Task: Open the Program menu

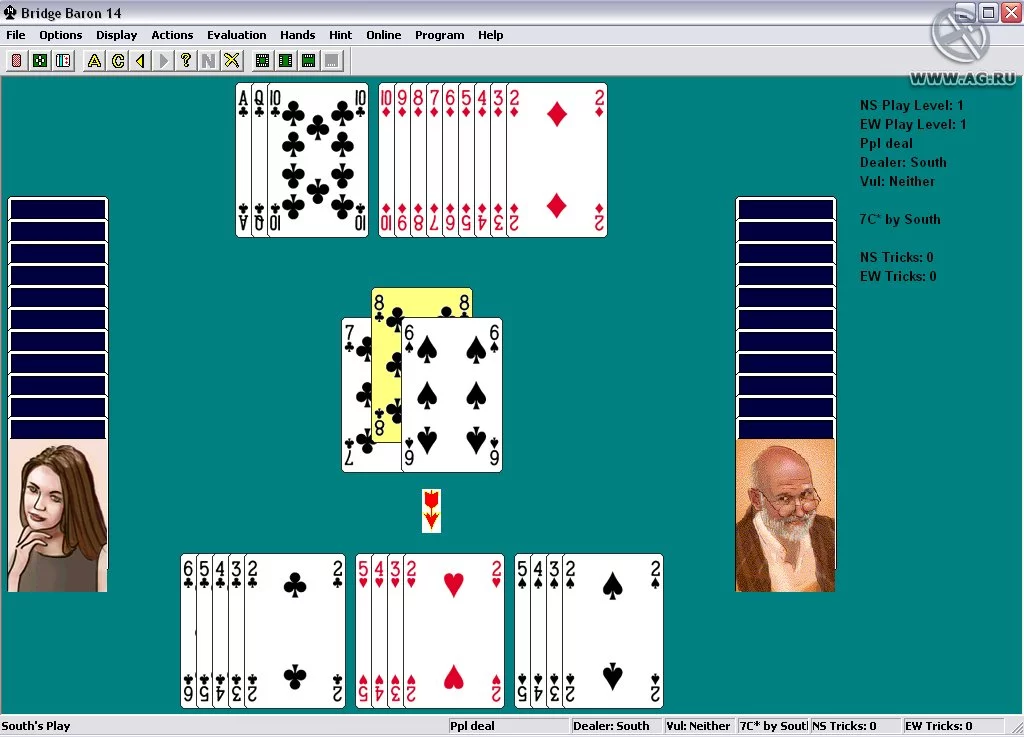Action: pos(440,35)
